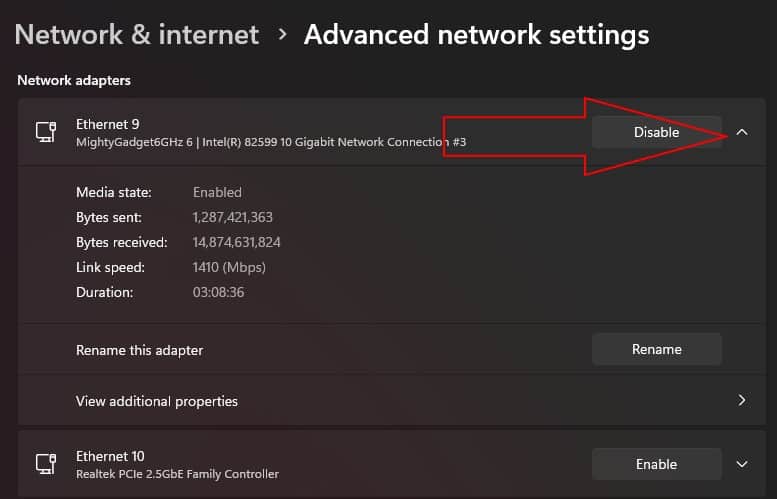The height and width of the screenshot is (499, 777).
Task: Disable the Ethernet 9 adapter
Action: (x=656, y=132)
